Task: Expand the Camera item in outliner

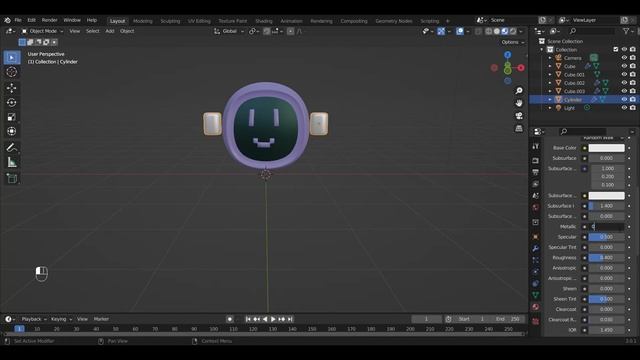Action: [550, 58]
